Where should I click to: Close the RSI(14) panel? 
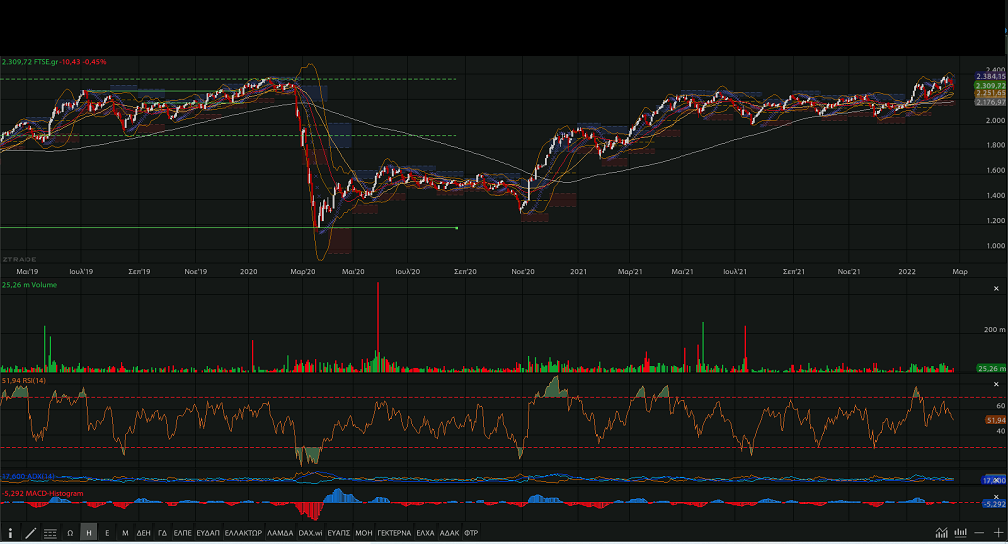pos(996,385)
